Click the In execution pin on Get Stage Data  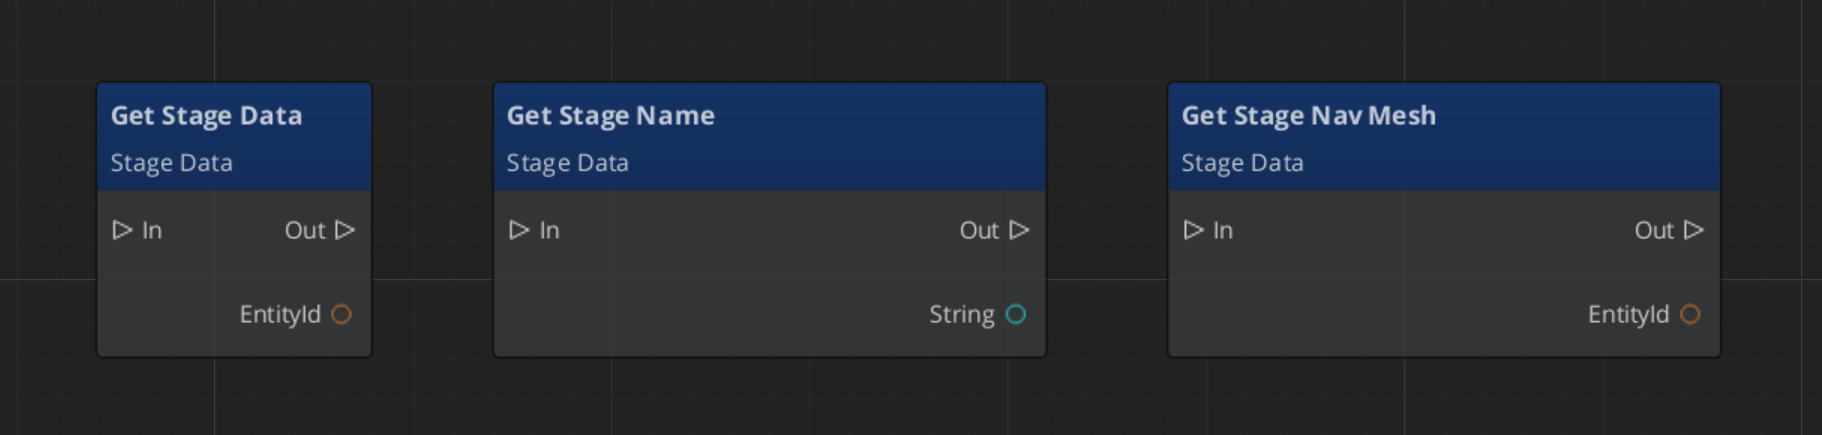122,230
